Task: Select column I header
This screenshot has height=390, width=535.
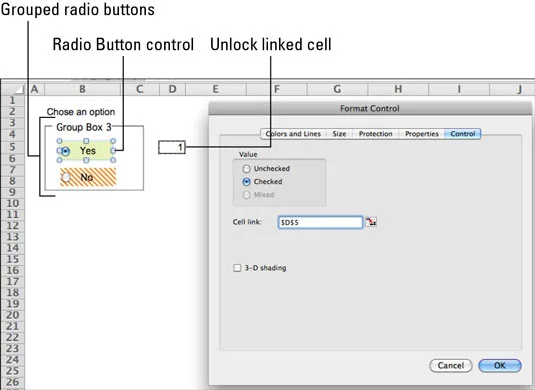Action: (459, 89)
